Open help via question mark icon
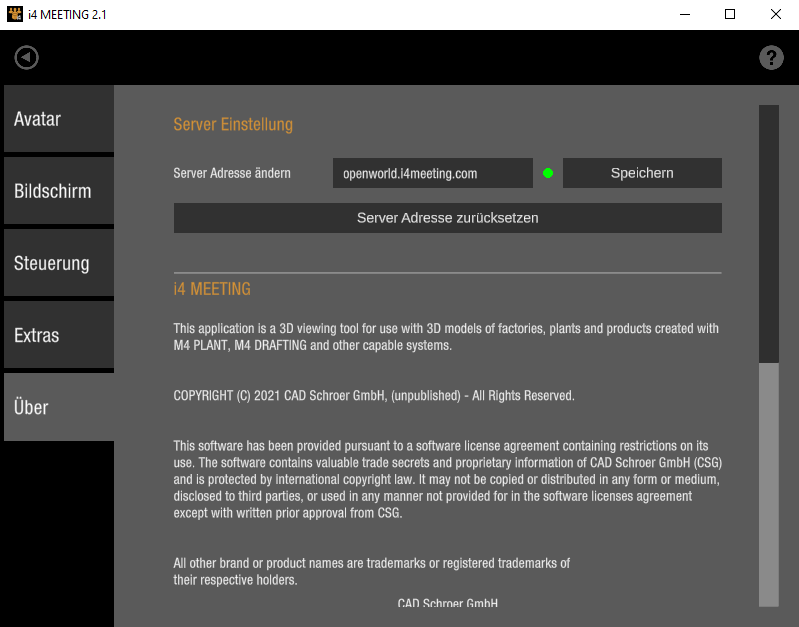Viewport: 799px width, 627px height. (x=771, y=58)
